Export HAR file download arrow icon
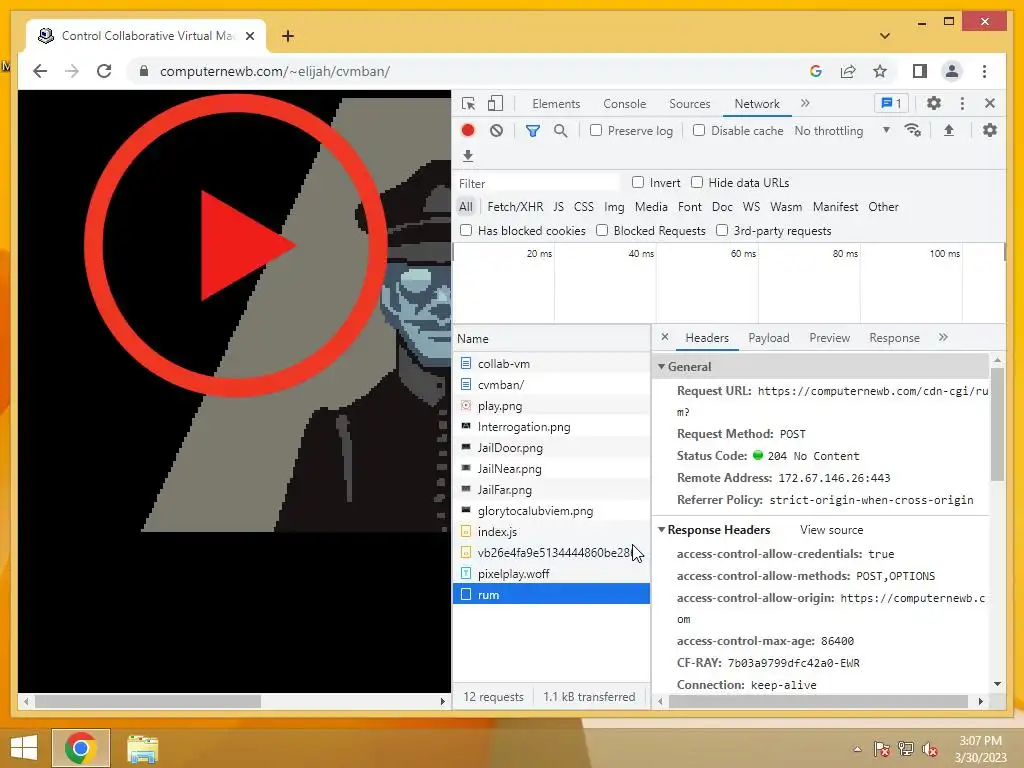 (x=468, y=156)
